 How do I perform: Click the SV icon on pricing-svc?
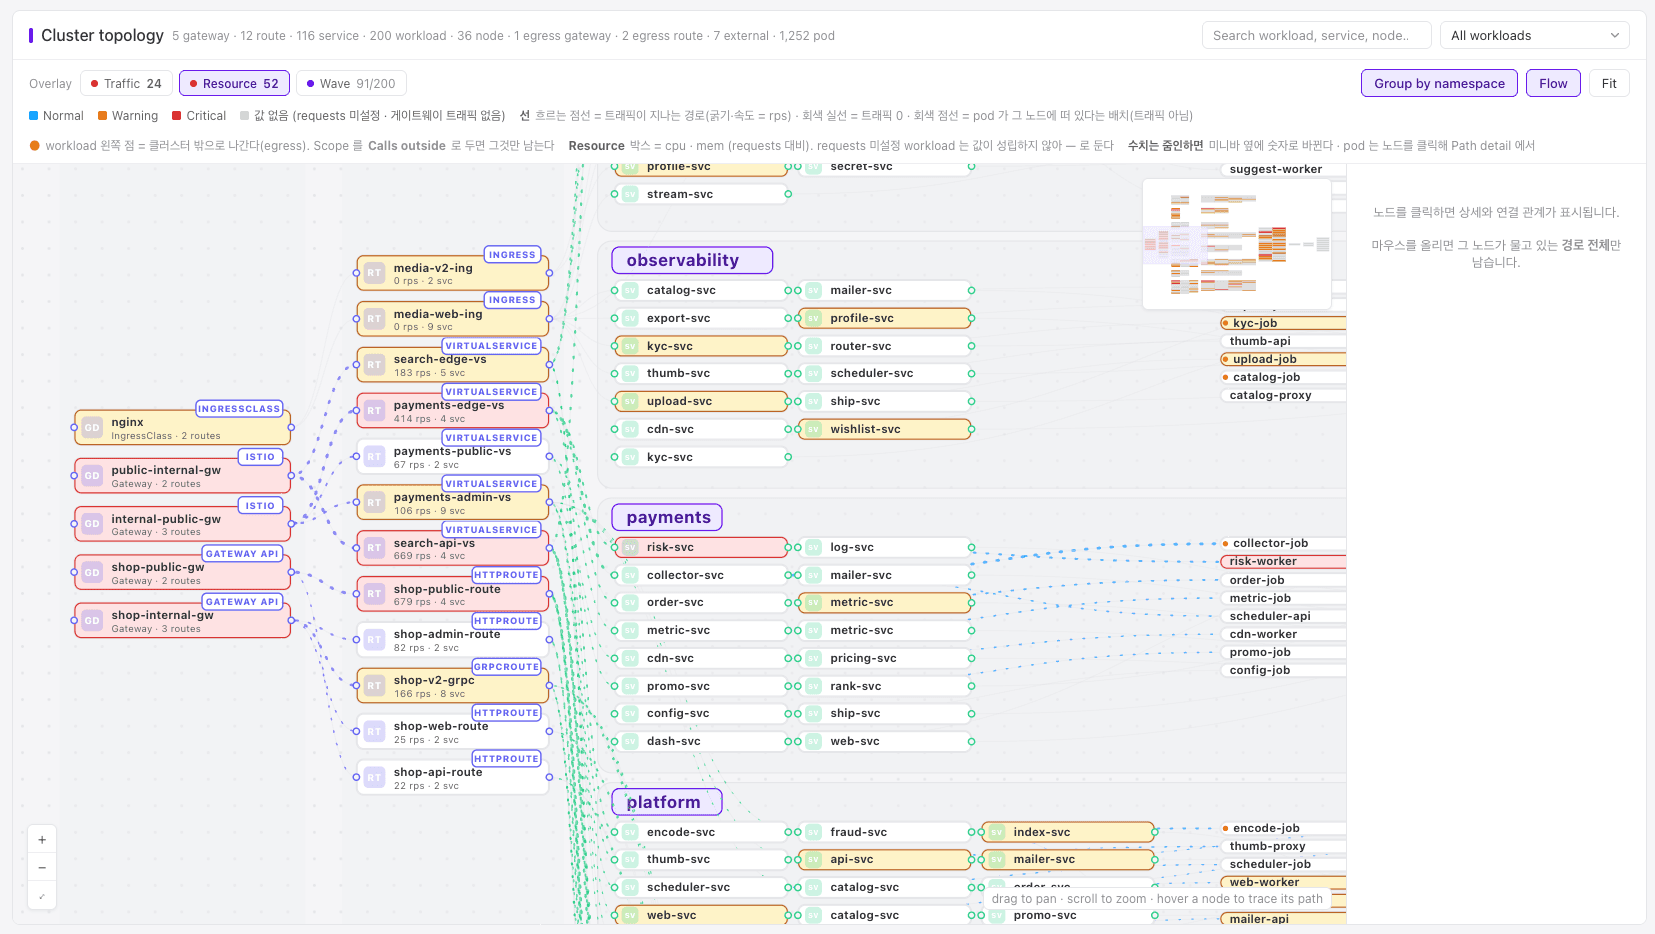click(814, 659)
